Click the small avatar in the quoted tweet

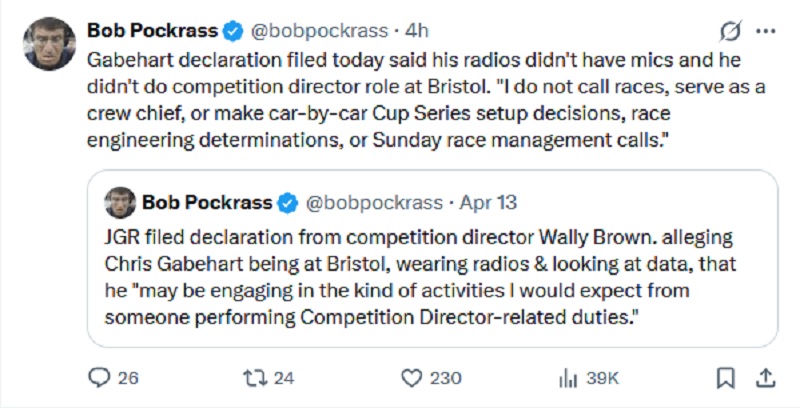pos(121,202)
